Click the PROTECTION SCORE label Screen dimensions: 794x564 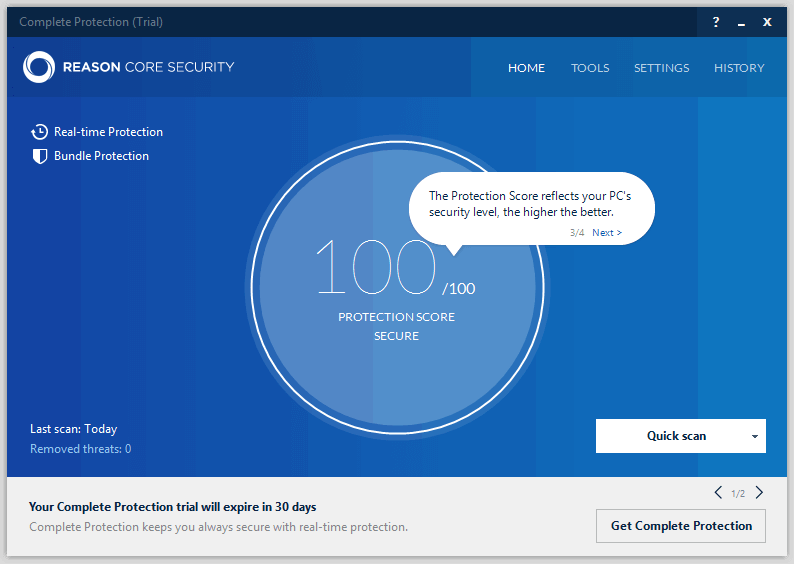click(396, 317)
